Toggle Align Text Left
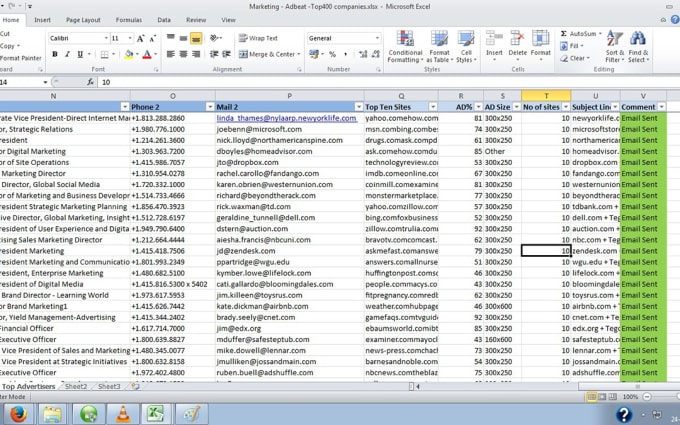 tap(171, 54)
